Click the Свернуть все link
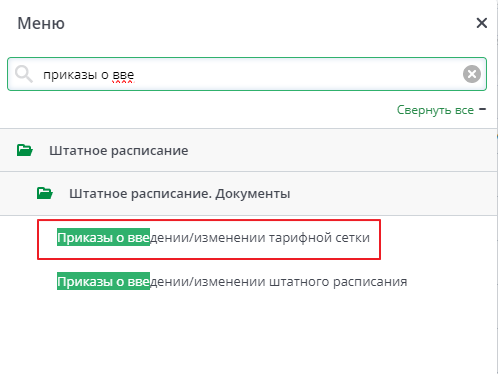 click(x=435, y=110)
